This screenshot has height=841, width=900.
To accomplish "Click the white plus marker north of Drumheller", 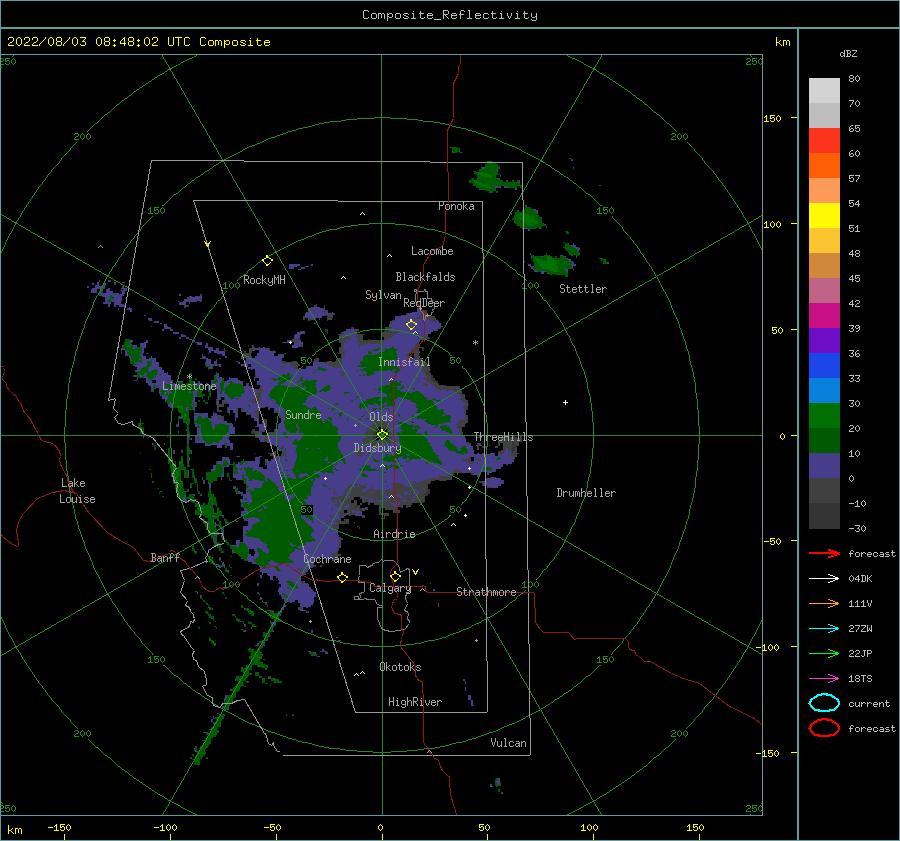I will click(565, 402).
